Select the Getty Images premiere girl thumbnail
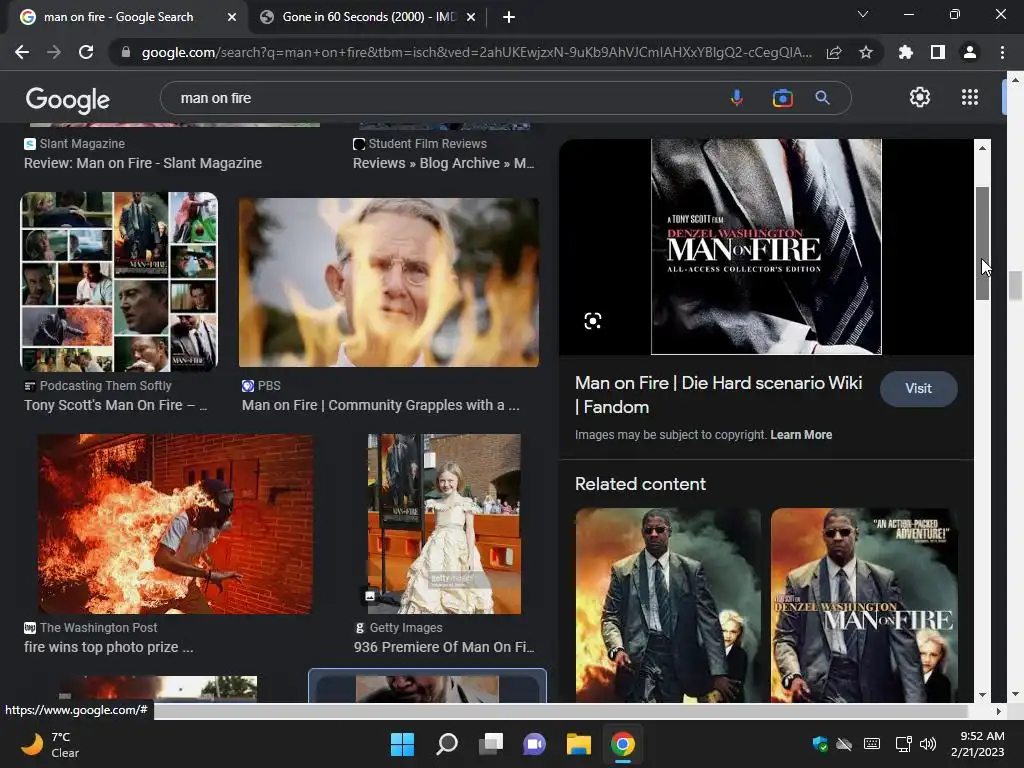 [x=444, y=524]
